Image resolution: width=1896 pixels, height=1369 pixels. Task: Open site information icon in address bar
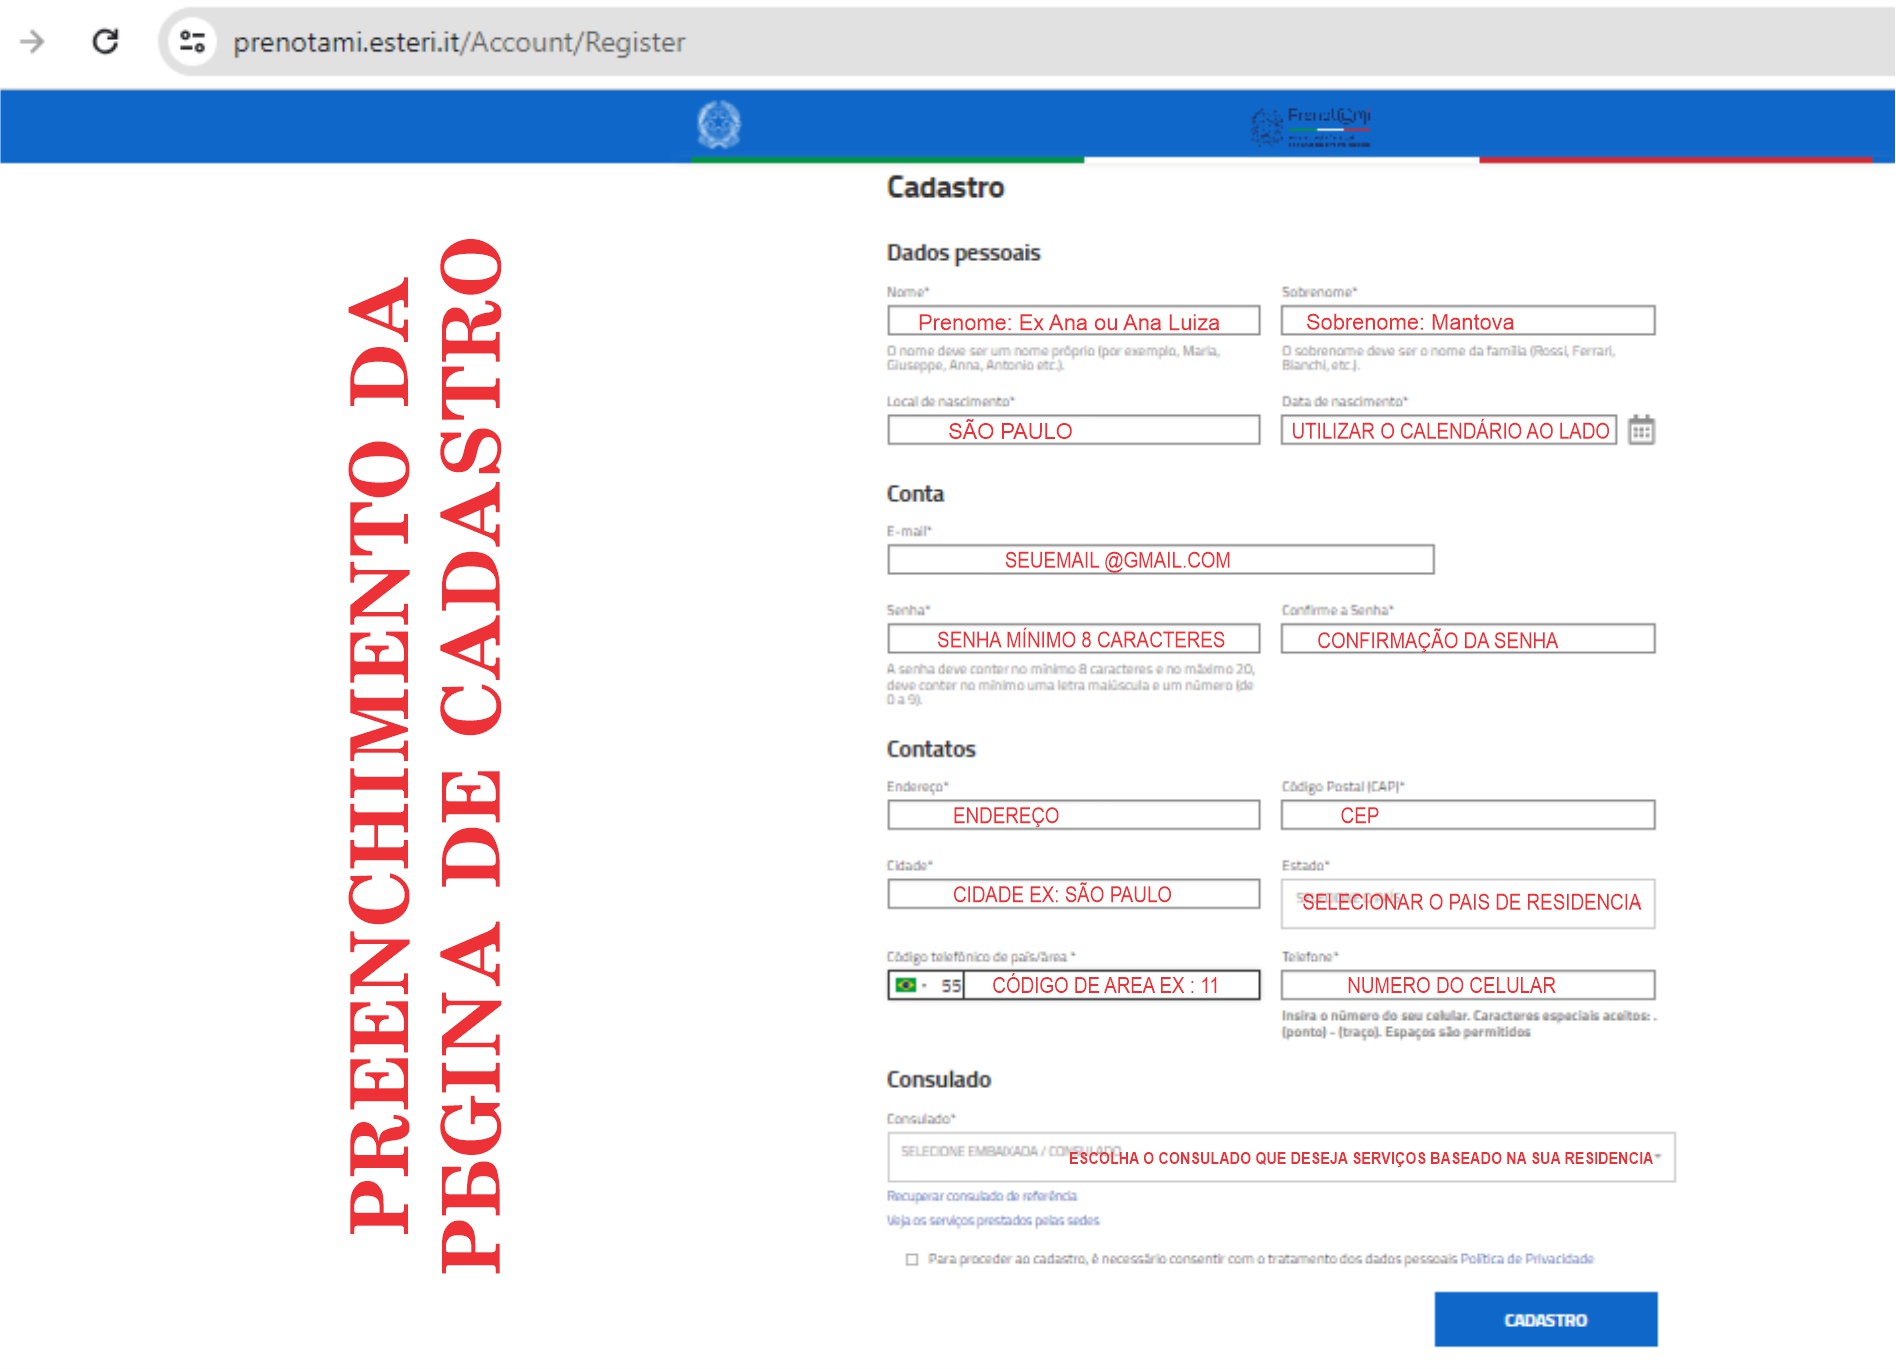click(192, 42)
